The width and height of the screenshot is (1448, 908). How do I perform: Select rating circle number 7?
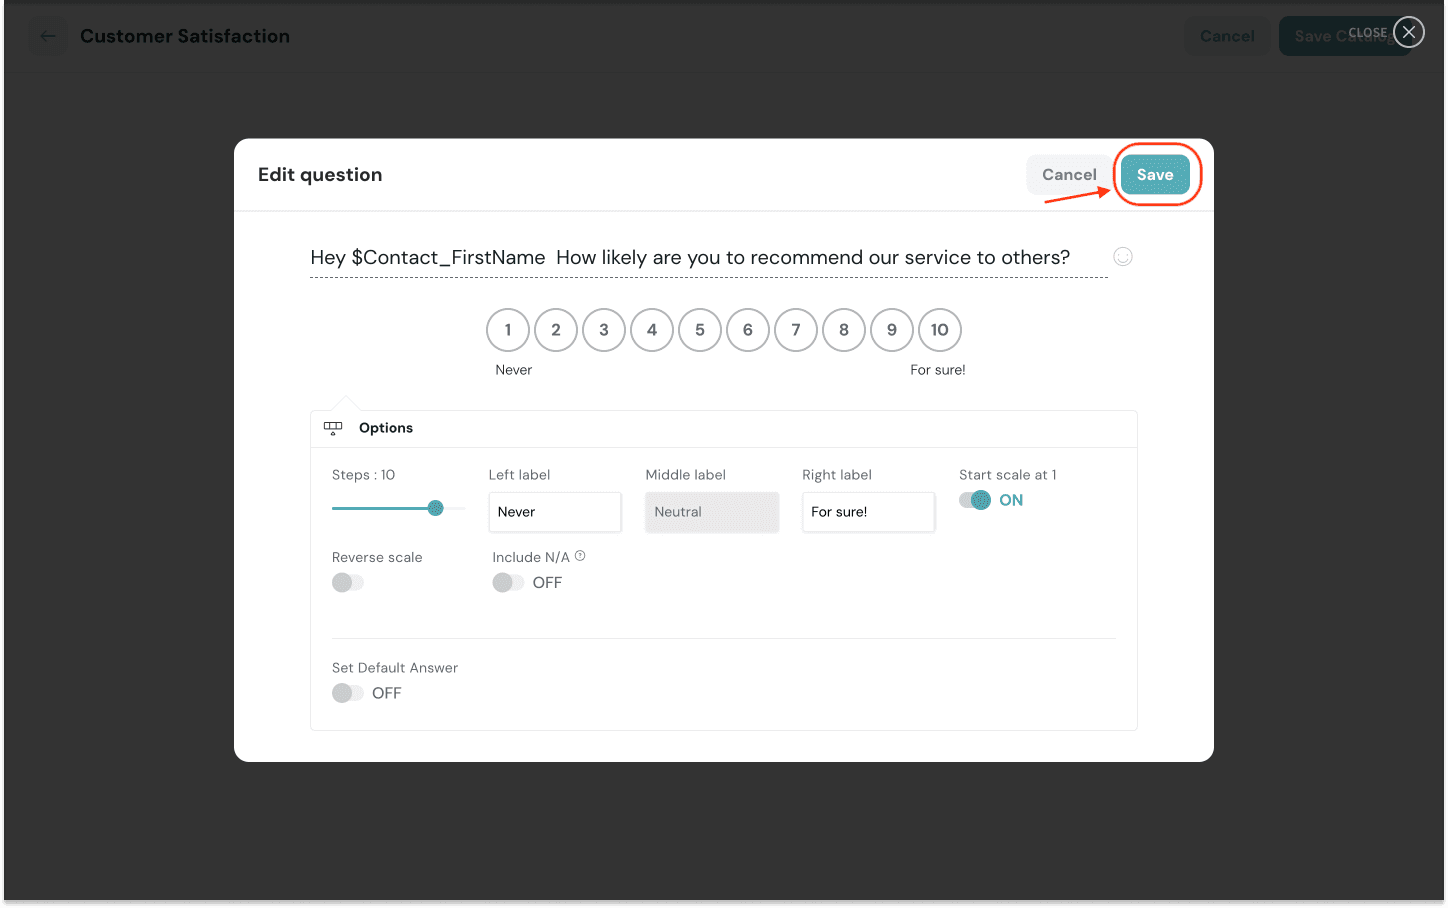click(x=796, y=330)
